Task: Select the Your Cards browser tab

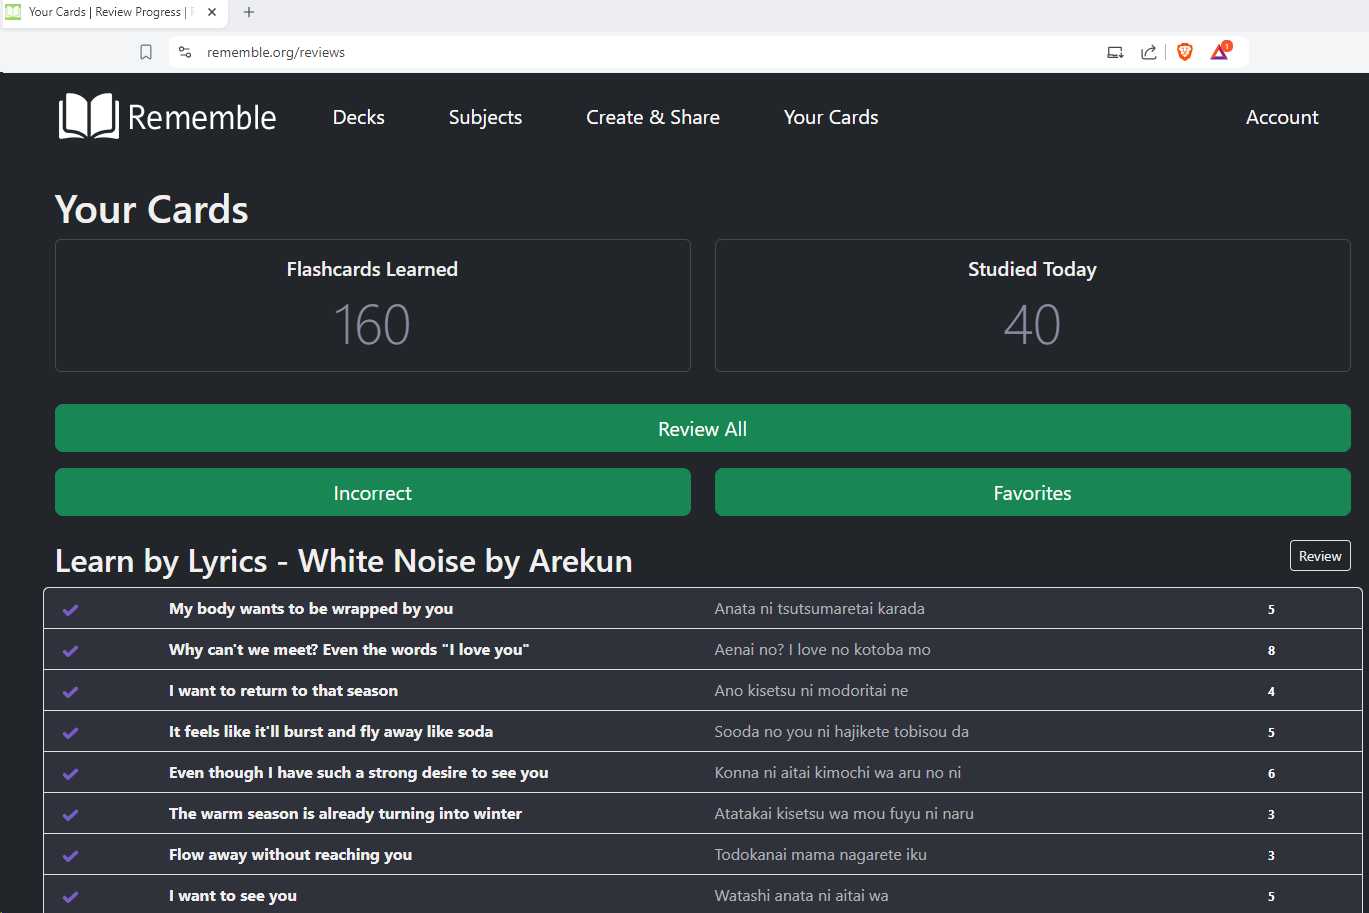Action: pyautogui.click(x=113, y=13)
